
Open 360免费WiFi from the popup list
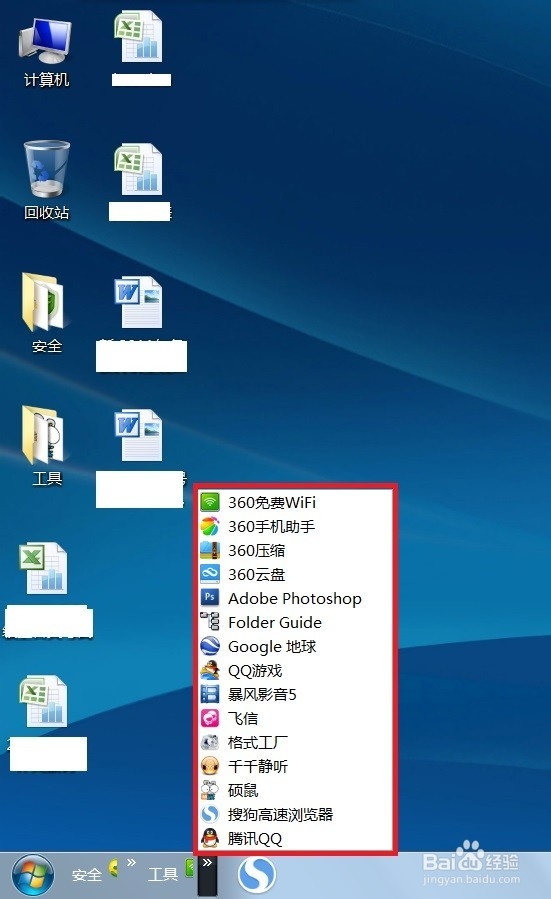click(295, 502)
